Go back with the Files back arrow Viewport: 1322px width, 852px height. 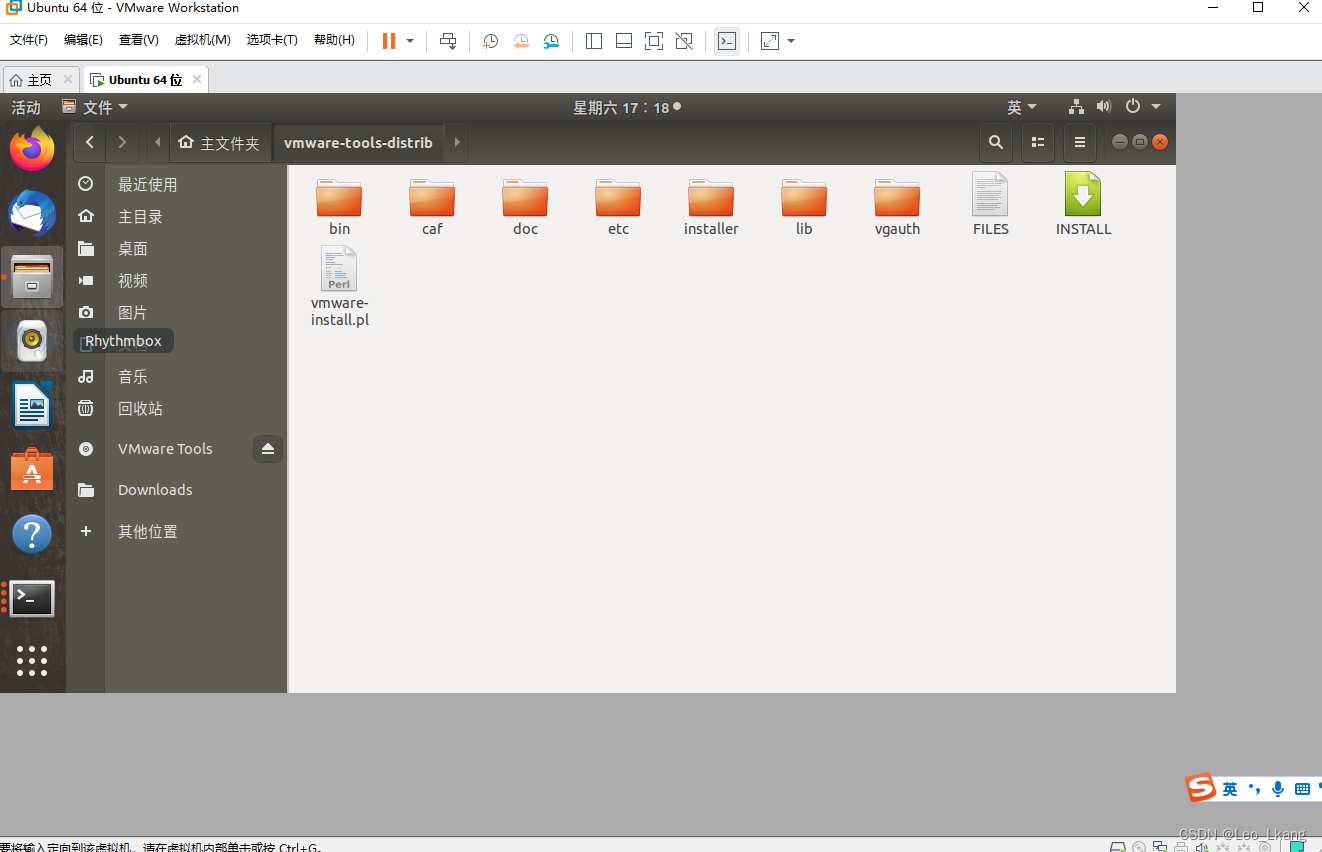coord(90,143)
